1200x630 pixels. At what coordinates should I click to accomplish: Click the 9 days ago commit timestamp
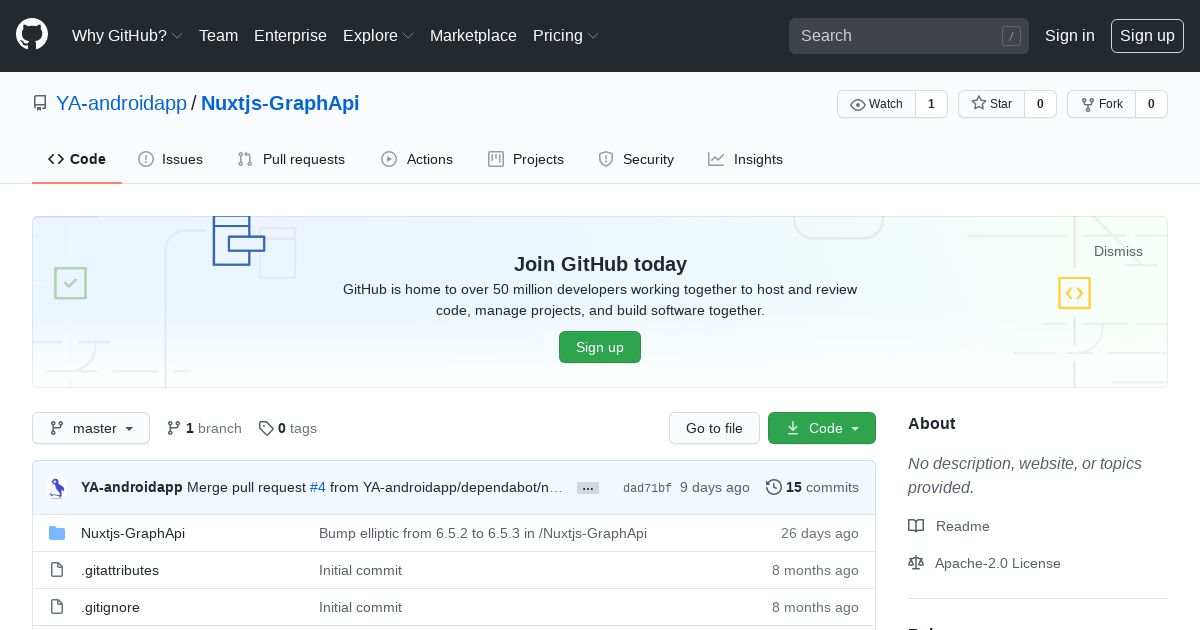point(715,487)
